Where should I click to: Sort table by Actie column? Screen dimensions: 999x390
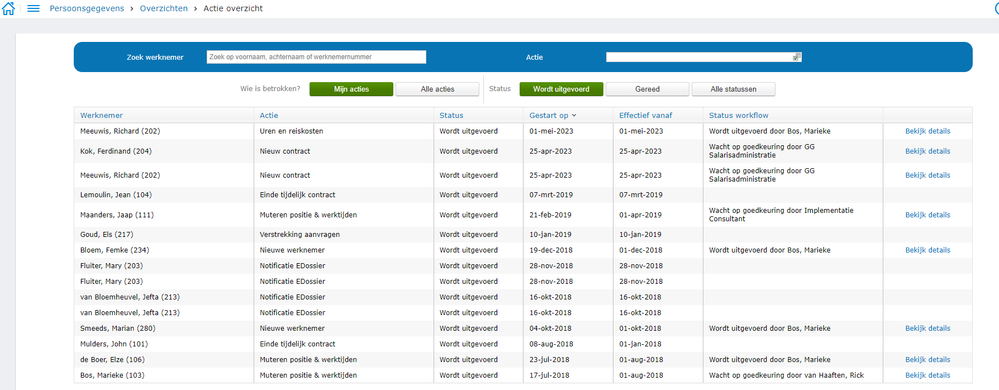269,115
